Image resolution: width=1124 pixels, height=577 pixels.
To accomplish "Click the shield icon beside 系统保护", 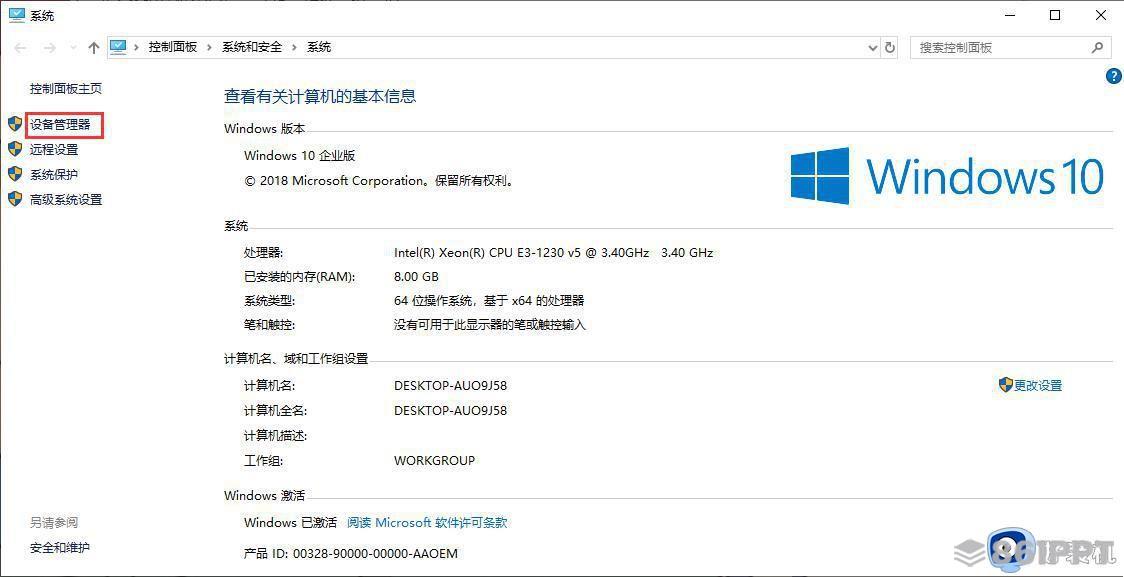I will (x=15, y=174).
